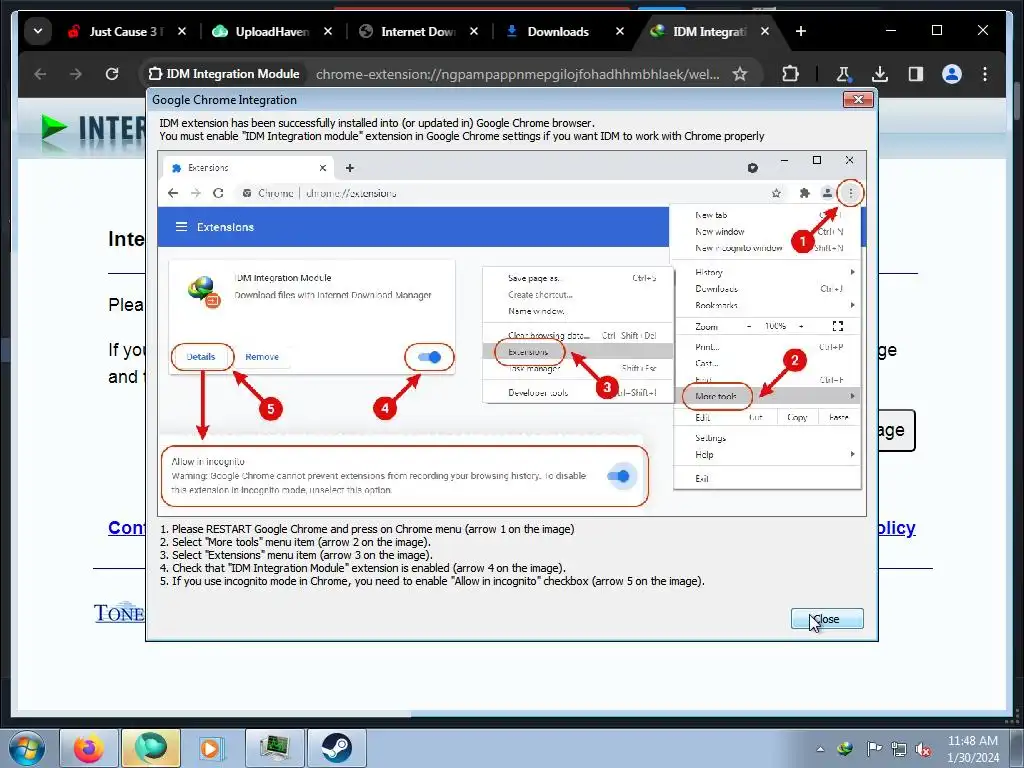Open the tab search chevron in Chrome

(38, 31)
